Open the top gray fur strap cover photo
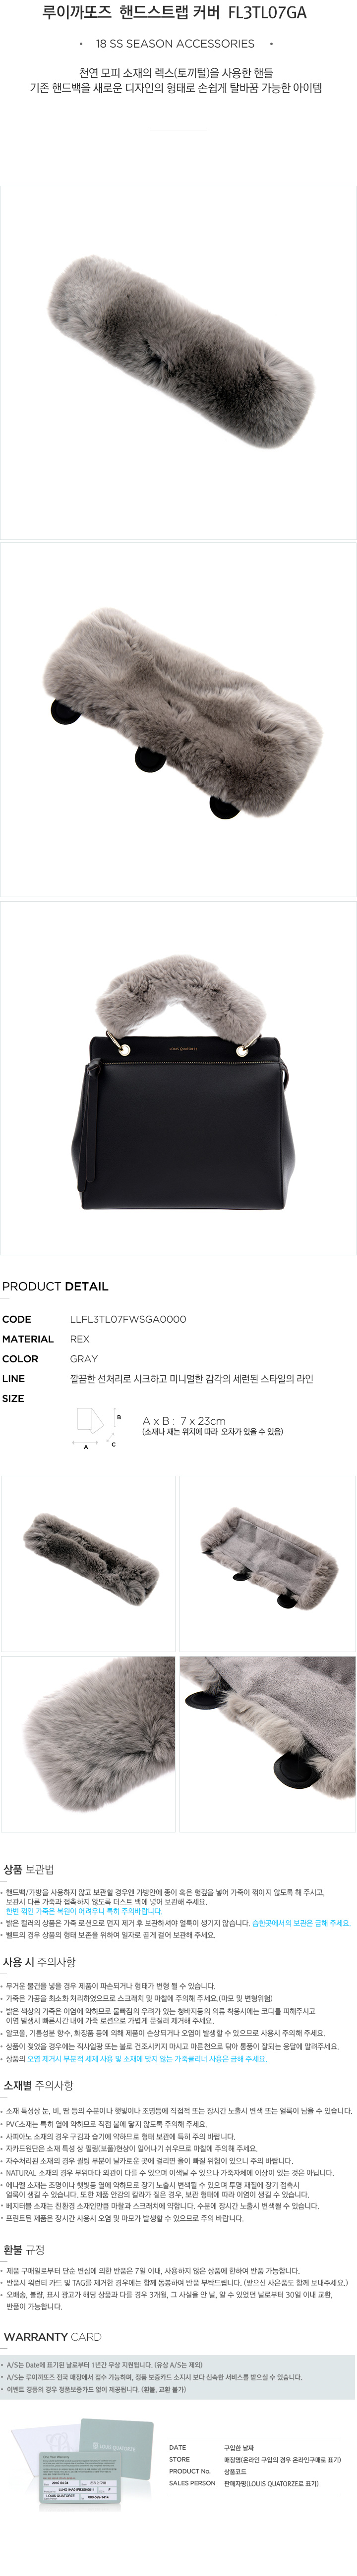 [178, 362]
